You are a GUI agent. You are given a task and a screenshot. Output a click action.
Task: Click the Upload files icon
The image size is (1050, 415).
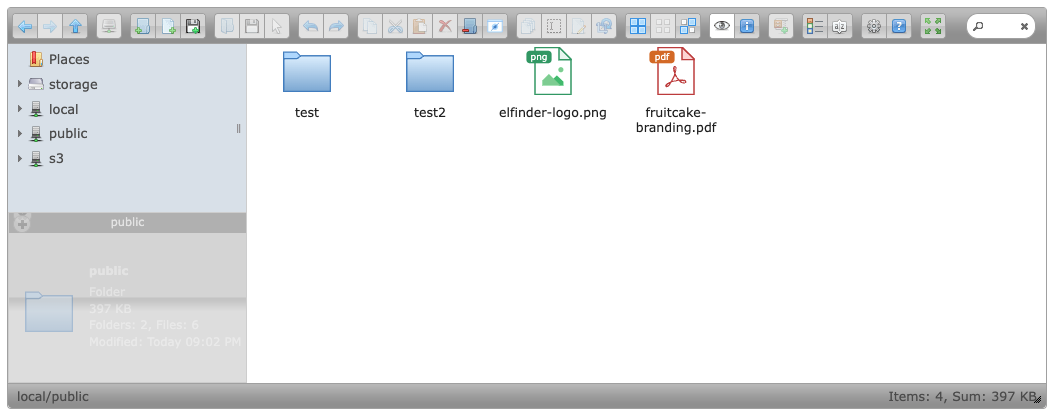coord(193,27)
